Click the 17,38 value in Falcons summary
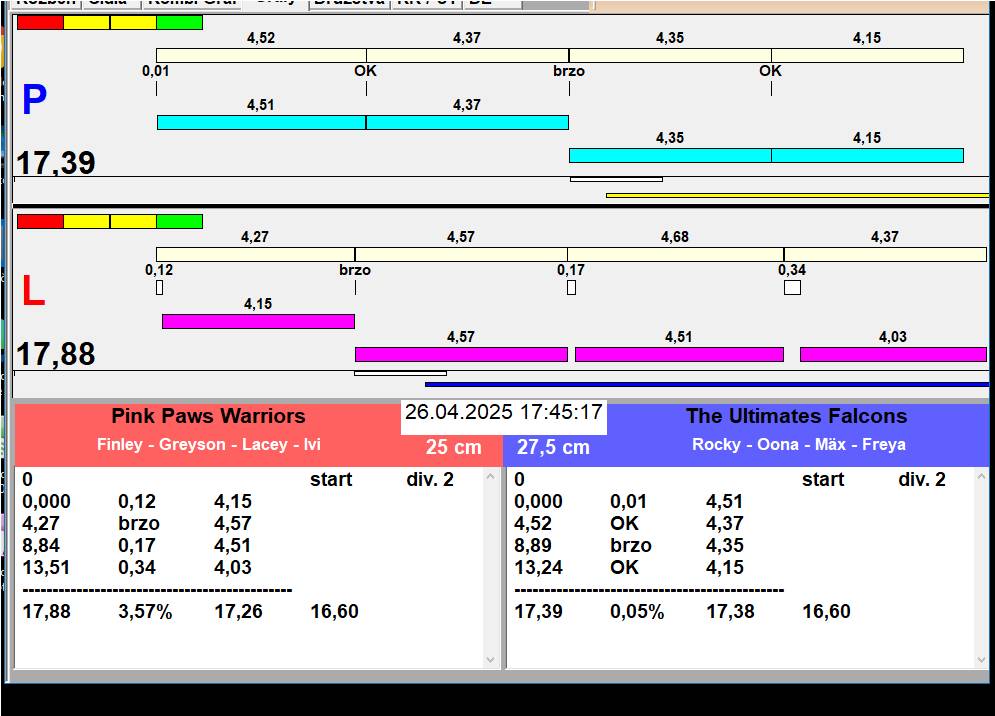The width and height of the screenshot is (995, 716). tap(730, 611)
